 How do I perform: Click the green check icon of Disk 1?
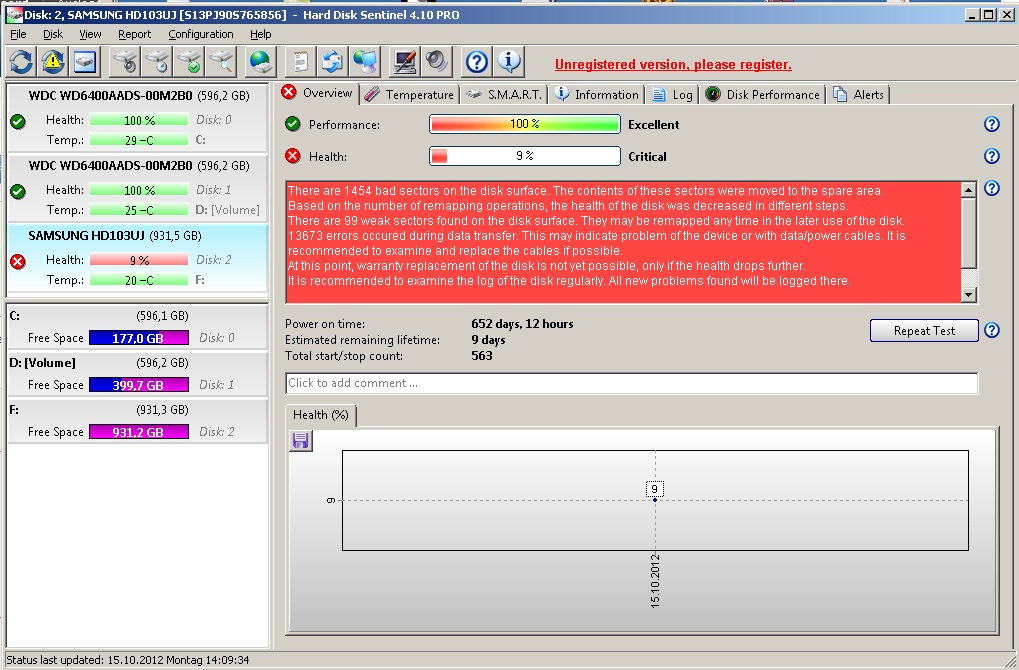(x=18, y=192)
